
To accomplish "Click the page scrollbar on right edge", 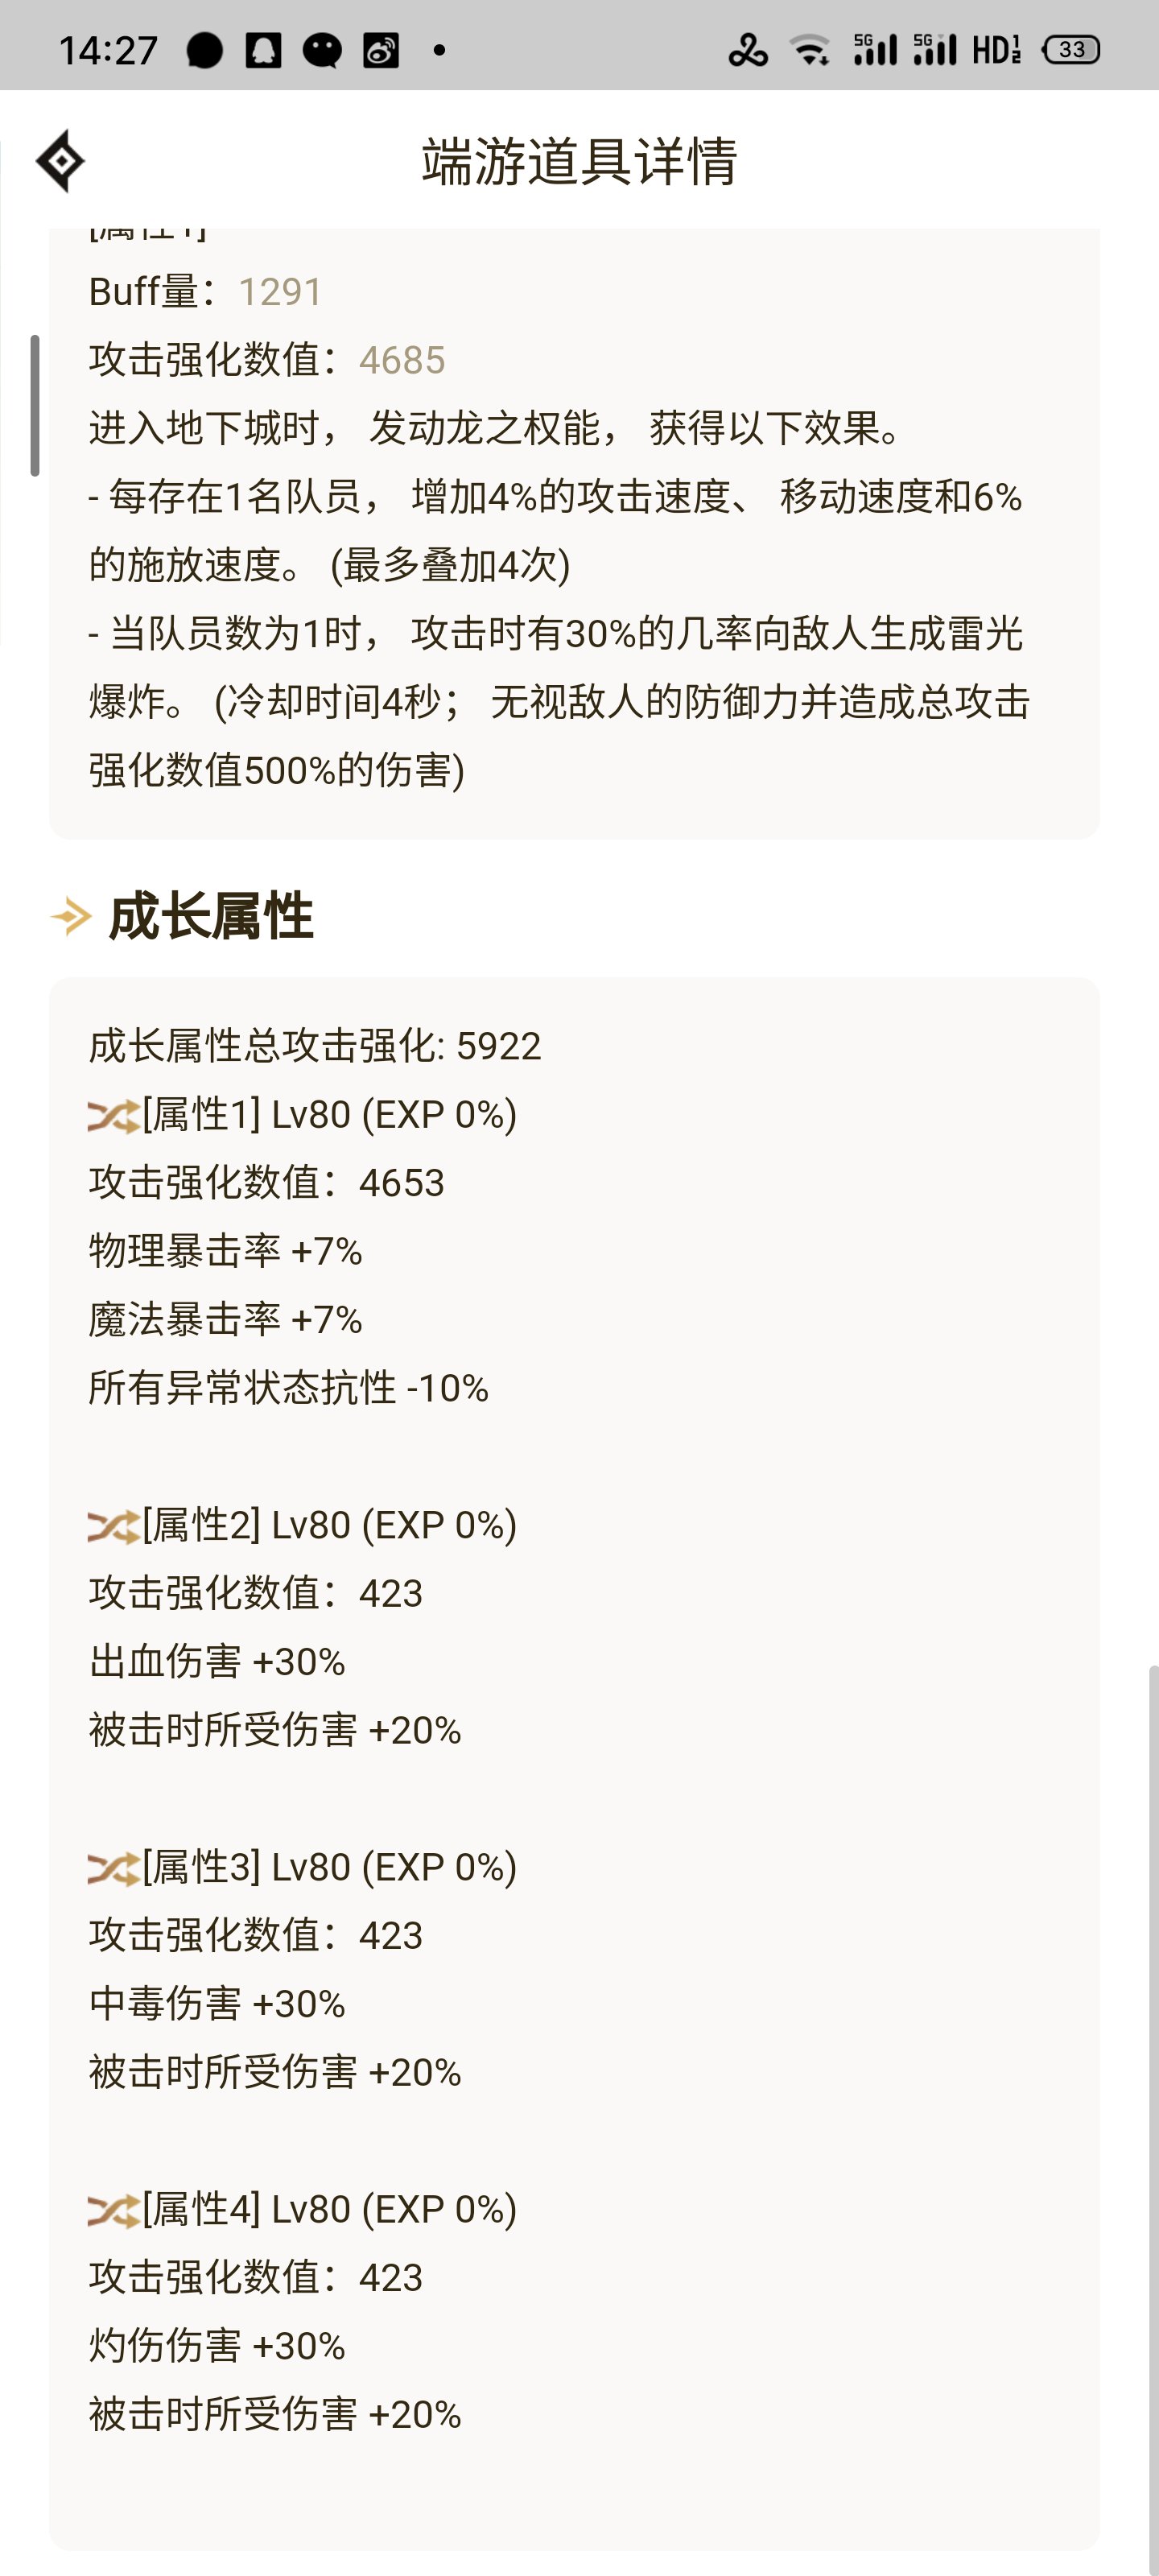I will pyautogui.click(x=1153, y=2120).
